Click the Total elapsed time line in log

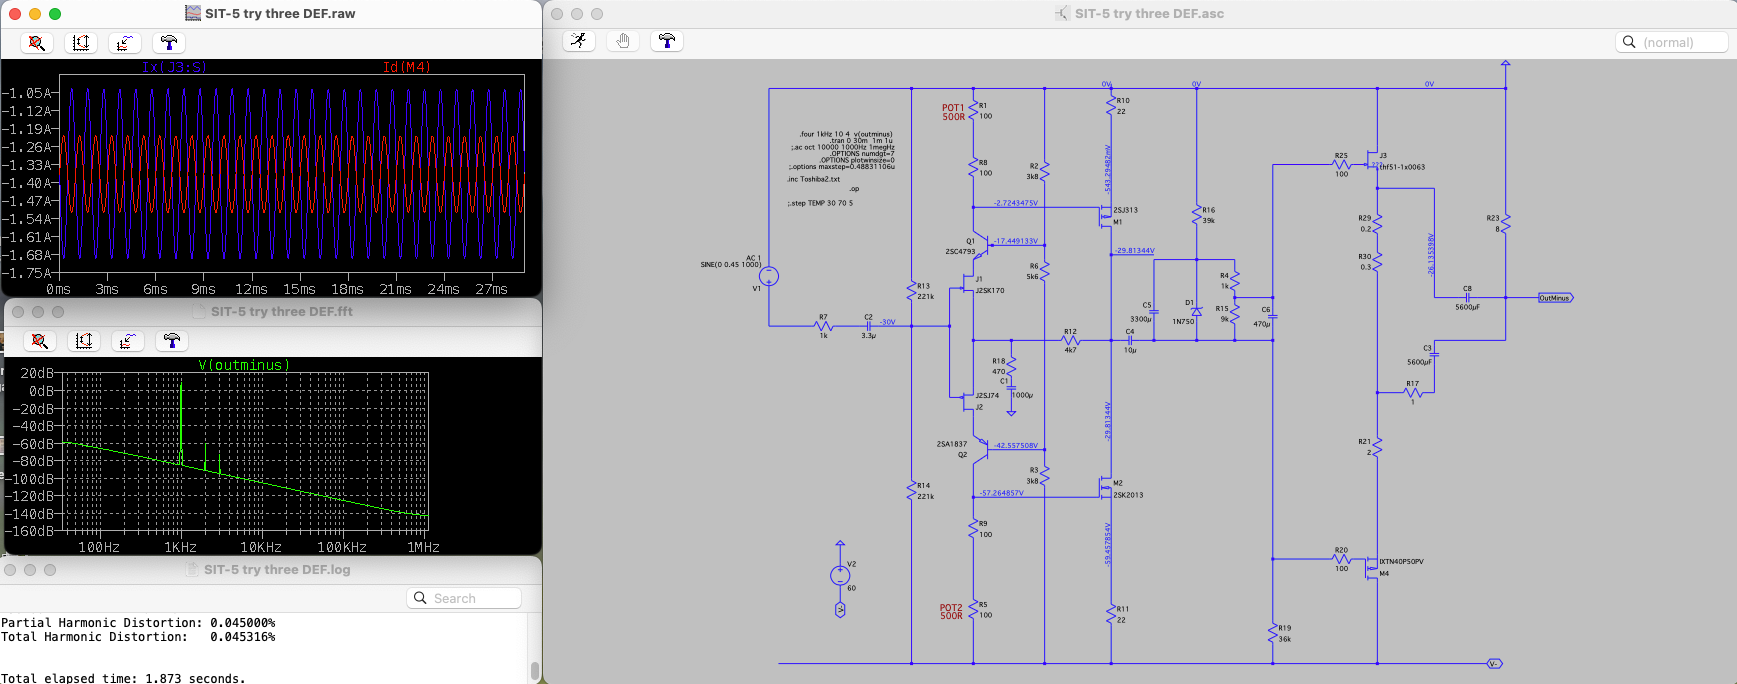123,678
